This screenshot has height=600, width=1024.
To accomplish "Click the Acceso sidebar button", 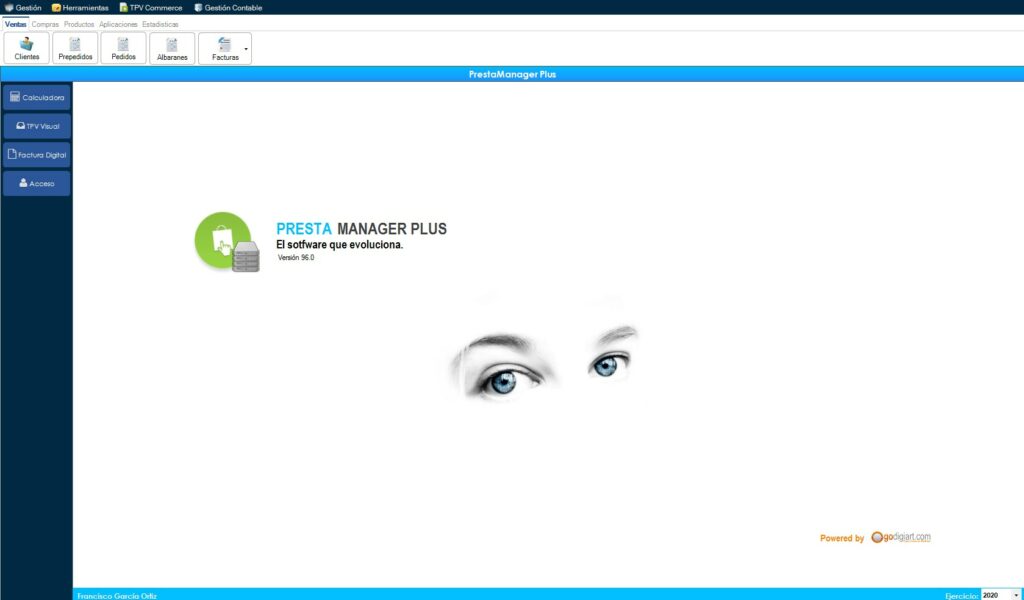I will pyautogui.click(x=37, y=183).
